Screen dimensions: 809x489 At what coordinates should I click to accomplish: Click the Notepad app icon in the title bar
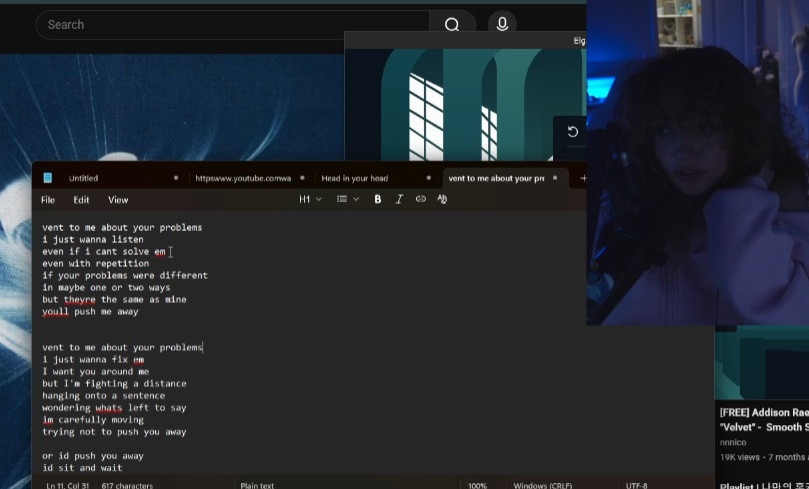[x=47, y=178]
